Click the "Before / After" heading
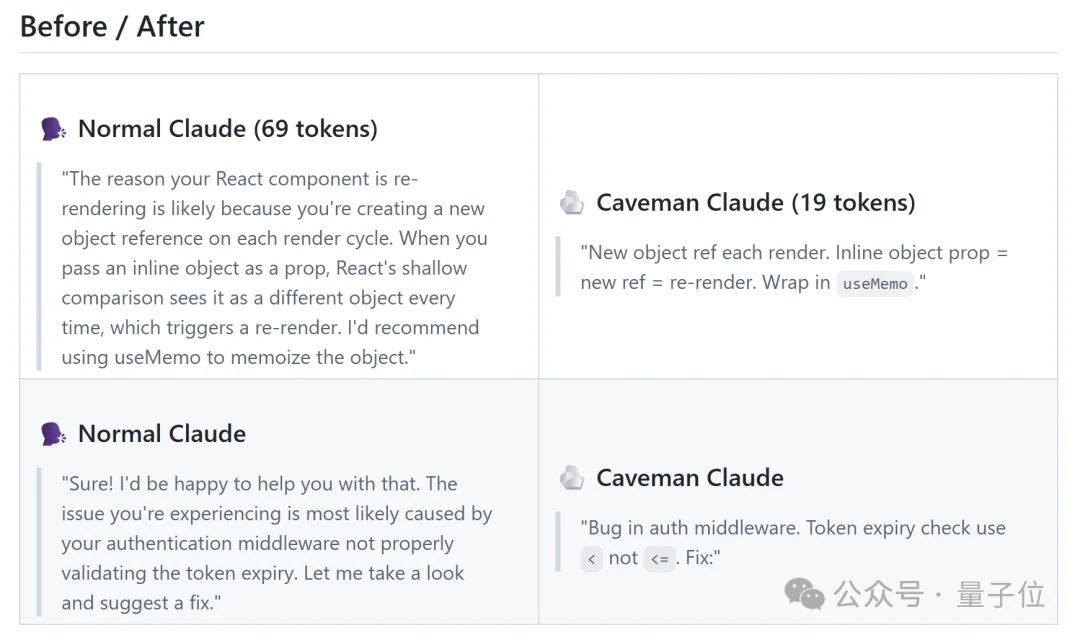This screenshot has width=1080, height=638. tap(112, 26)
